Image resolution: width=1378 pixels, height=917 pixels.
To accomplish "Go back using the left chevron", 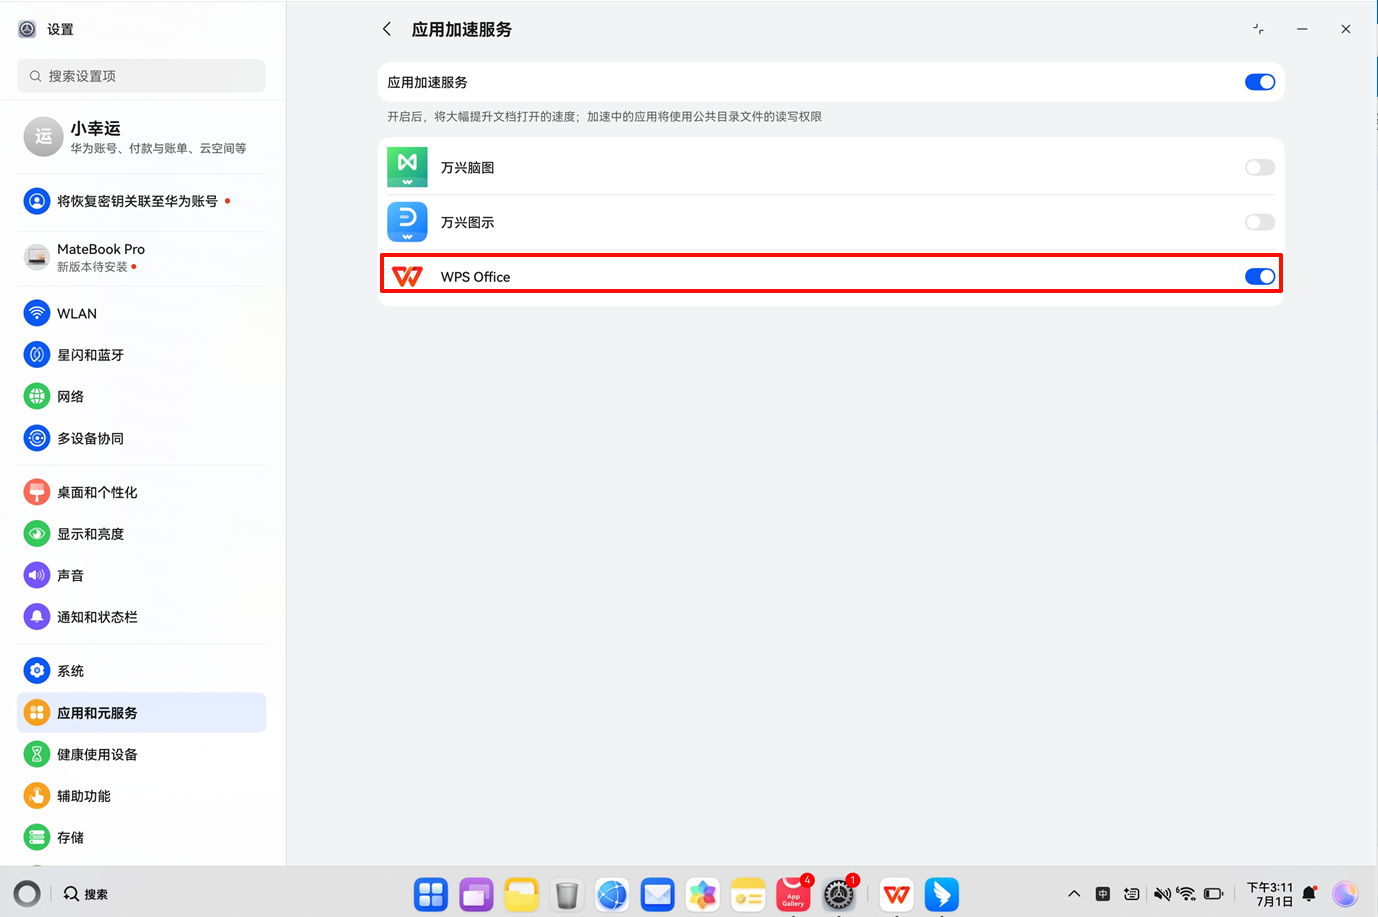I will pos(387,29).
